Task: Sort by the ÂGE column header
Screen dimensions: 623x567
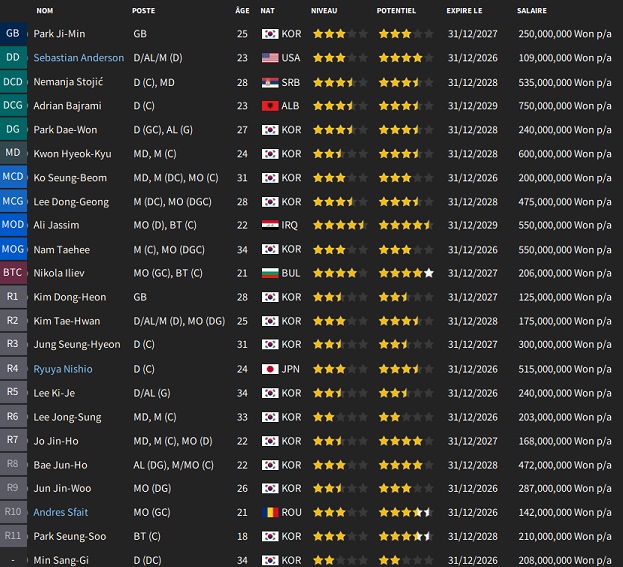Action: 242,11
